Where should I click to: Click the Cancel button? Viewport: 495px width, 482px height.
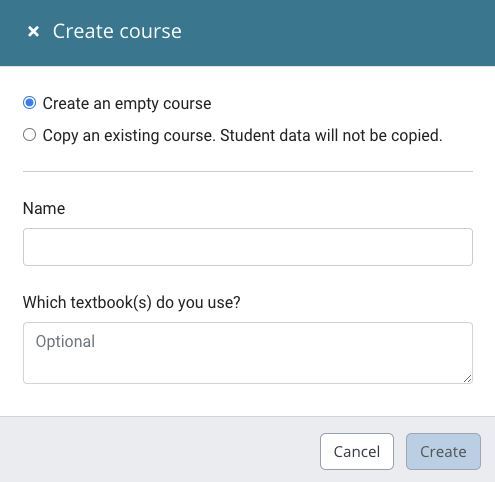coord(357,452)
